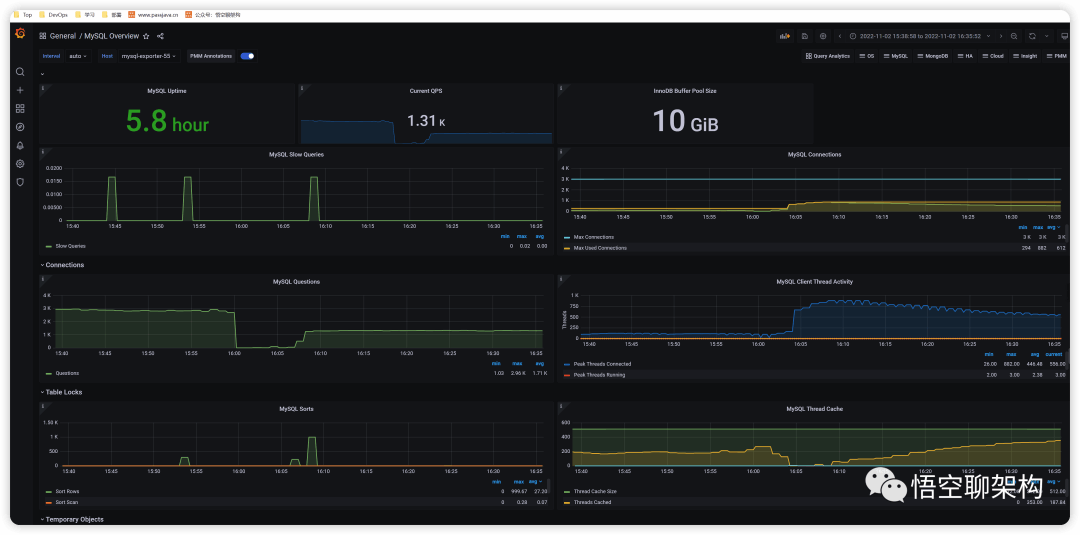This screenshot has width=1080, height=535.
Task: Click the Grafana logo home icon
Action: (x=20, y=34)
